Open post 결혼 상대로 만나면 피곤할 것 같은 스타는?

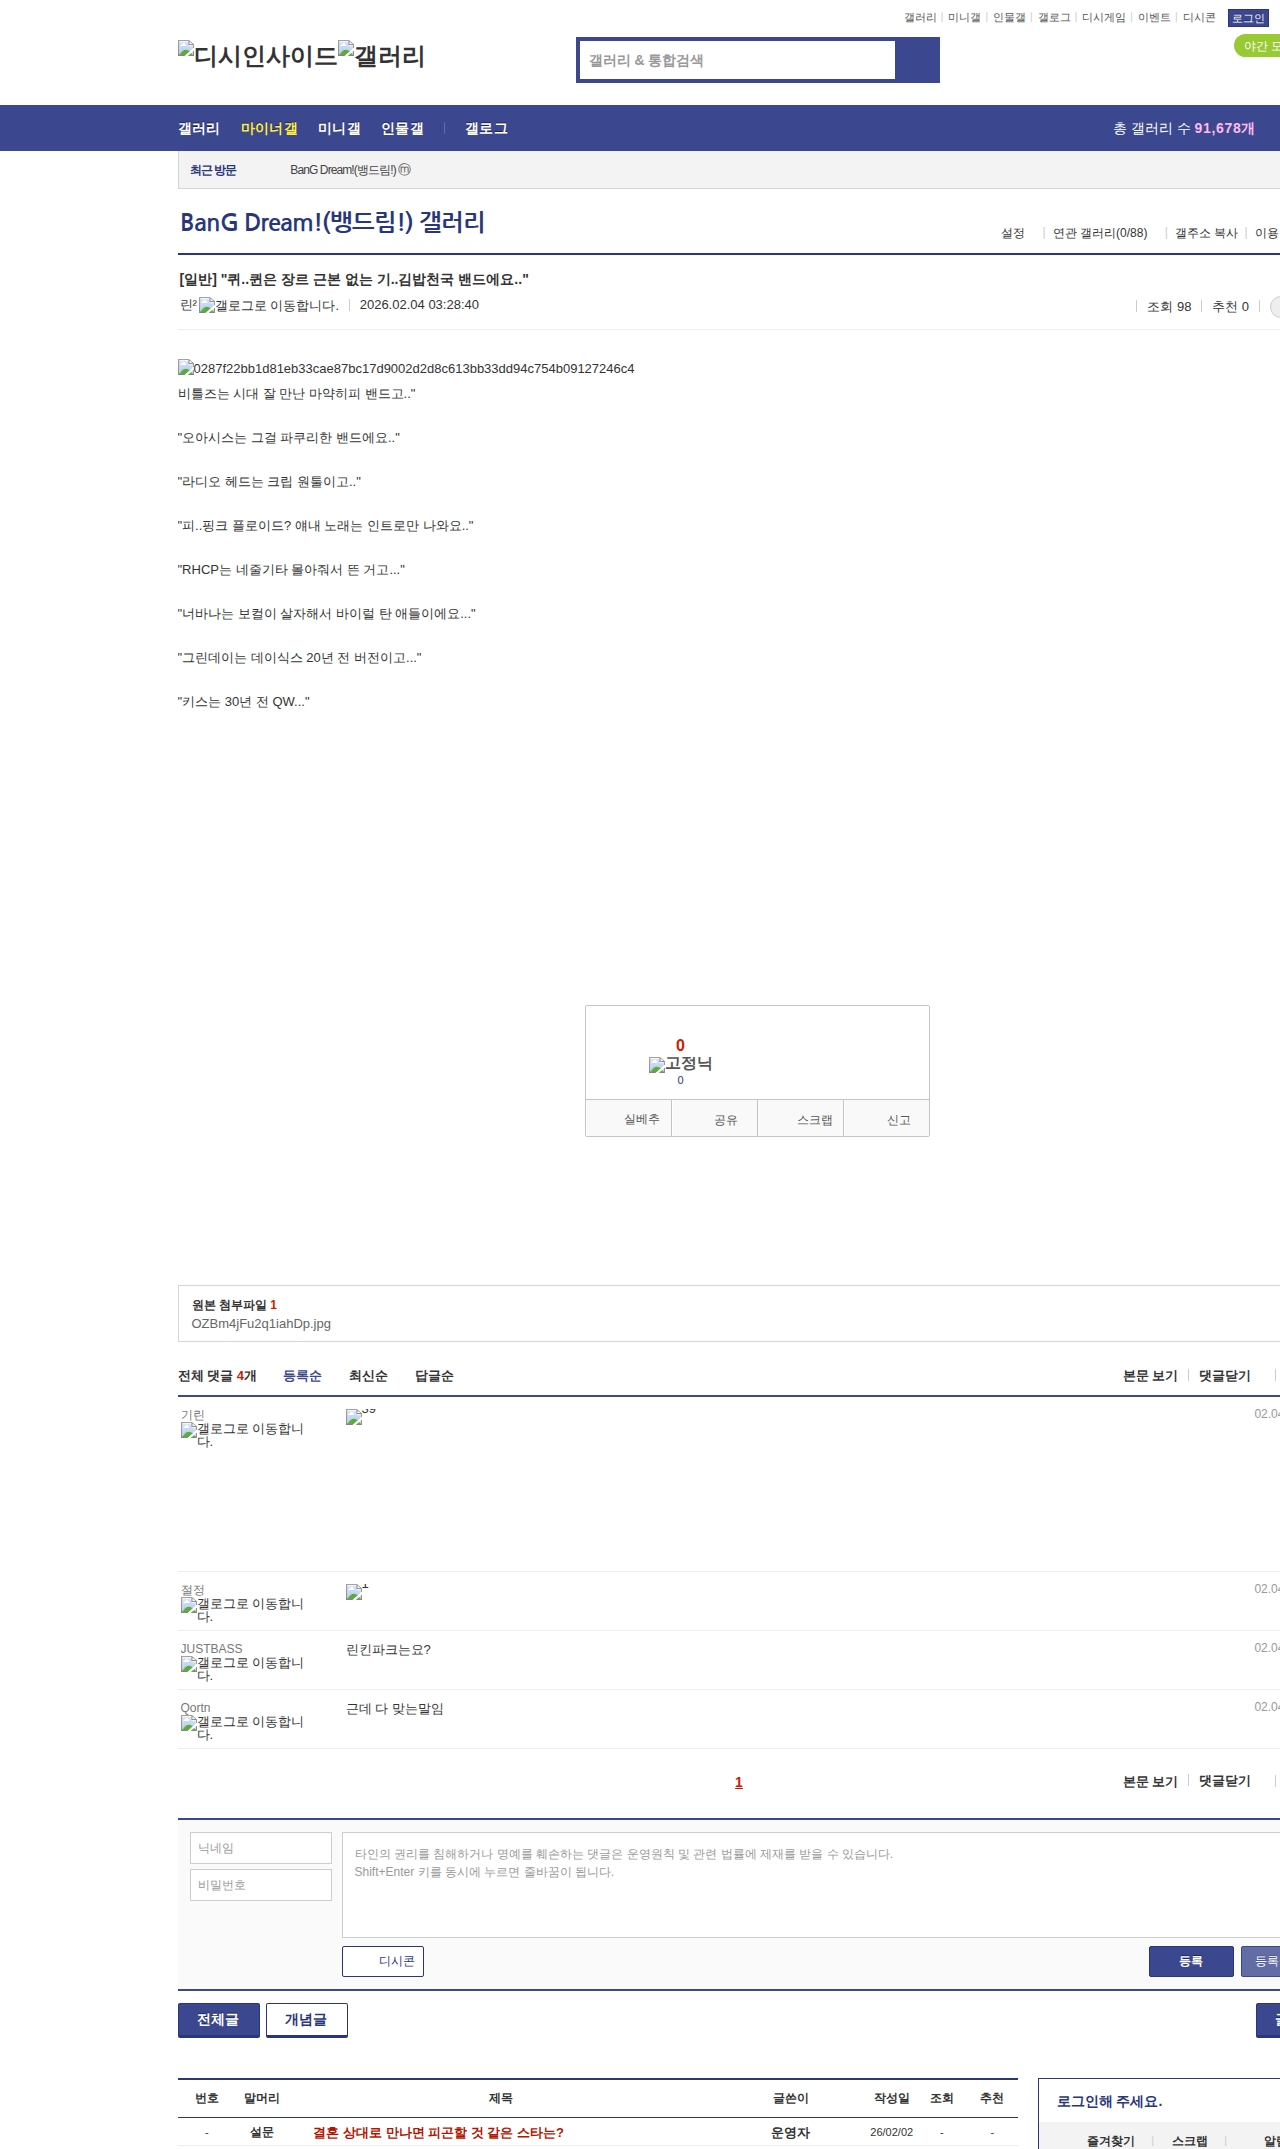[x=438, y=2132]
